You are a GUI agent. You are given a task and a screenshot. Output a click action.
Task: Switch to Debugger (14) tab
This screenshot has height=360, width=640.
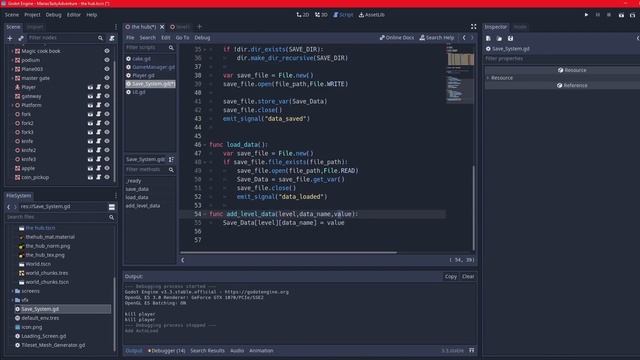click(x=167, y=351)
